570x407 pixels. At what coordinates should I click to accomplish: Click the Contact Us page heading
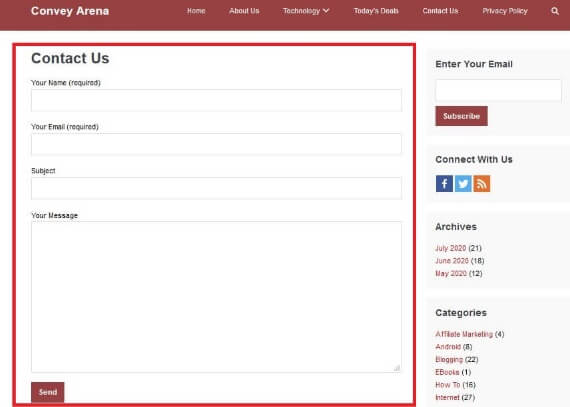tap(70, 59)
